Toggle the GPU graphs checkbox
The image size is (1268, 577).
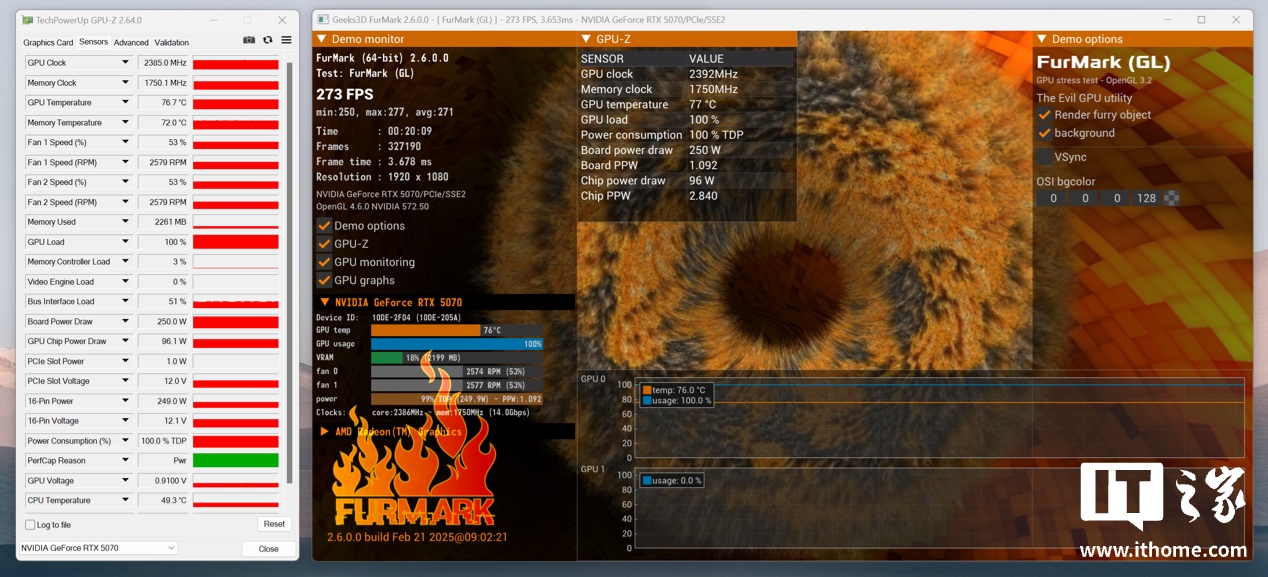pos(324,280)
